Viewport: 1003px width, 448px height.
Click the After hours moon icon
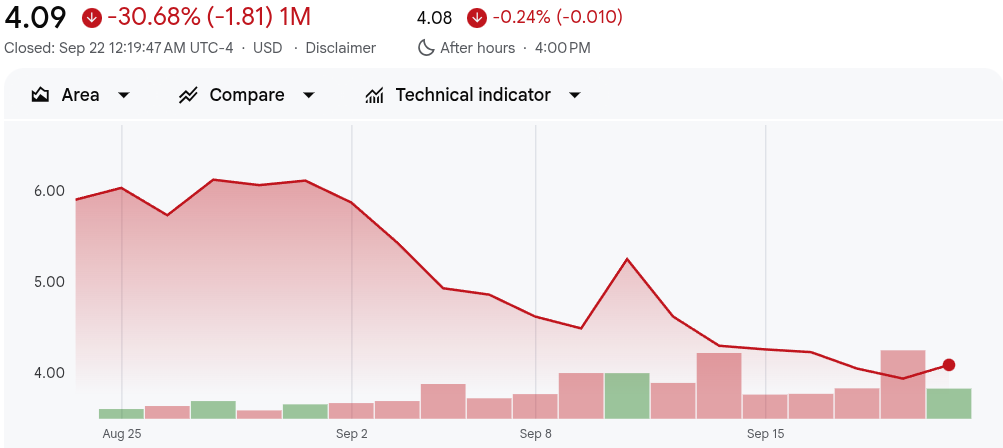pyautogui.click(x=426, y=48)
